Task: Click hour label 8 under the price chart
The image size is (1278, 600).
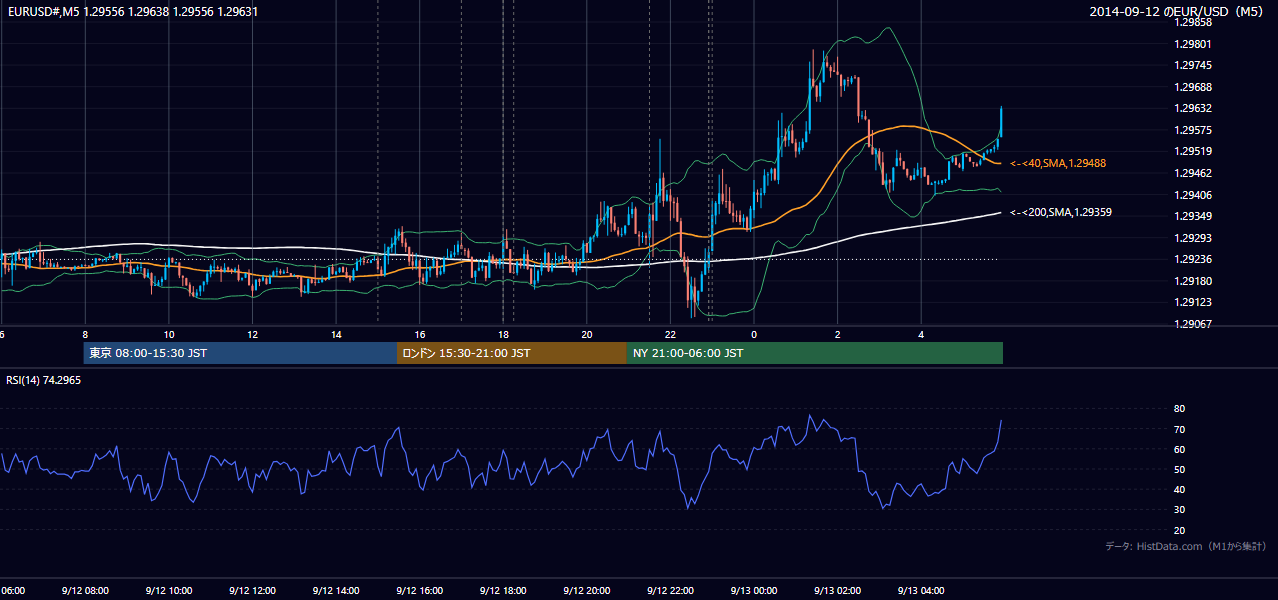Action: tap(85, 334)
